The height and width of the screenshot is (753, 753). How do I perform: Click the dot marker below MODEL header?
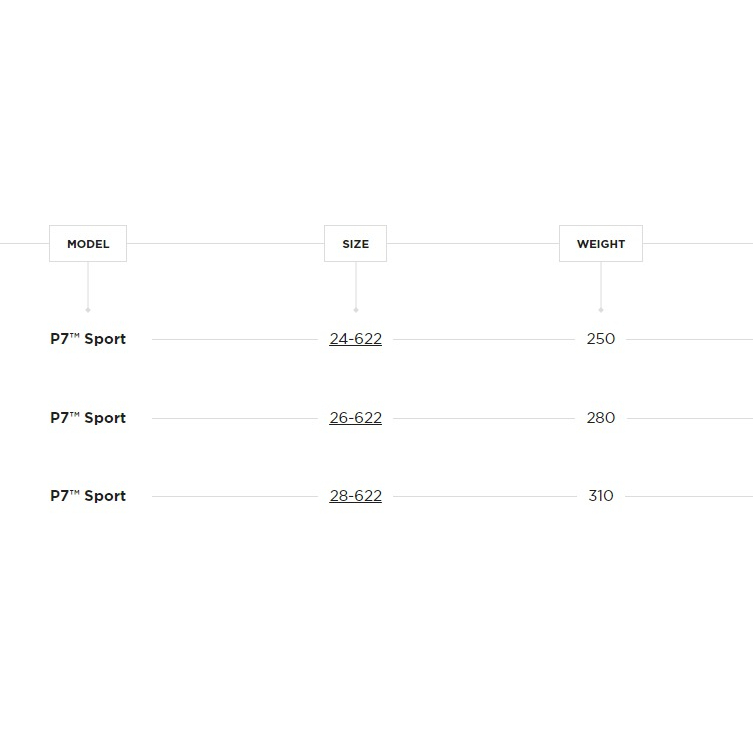(88, 310)
